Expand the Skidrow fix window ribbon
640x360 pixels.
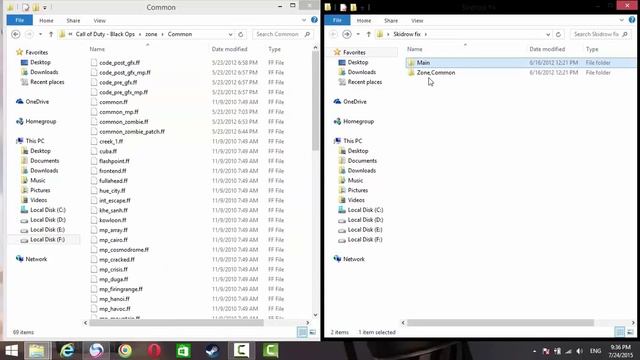click(x=622, y=20)
